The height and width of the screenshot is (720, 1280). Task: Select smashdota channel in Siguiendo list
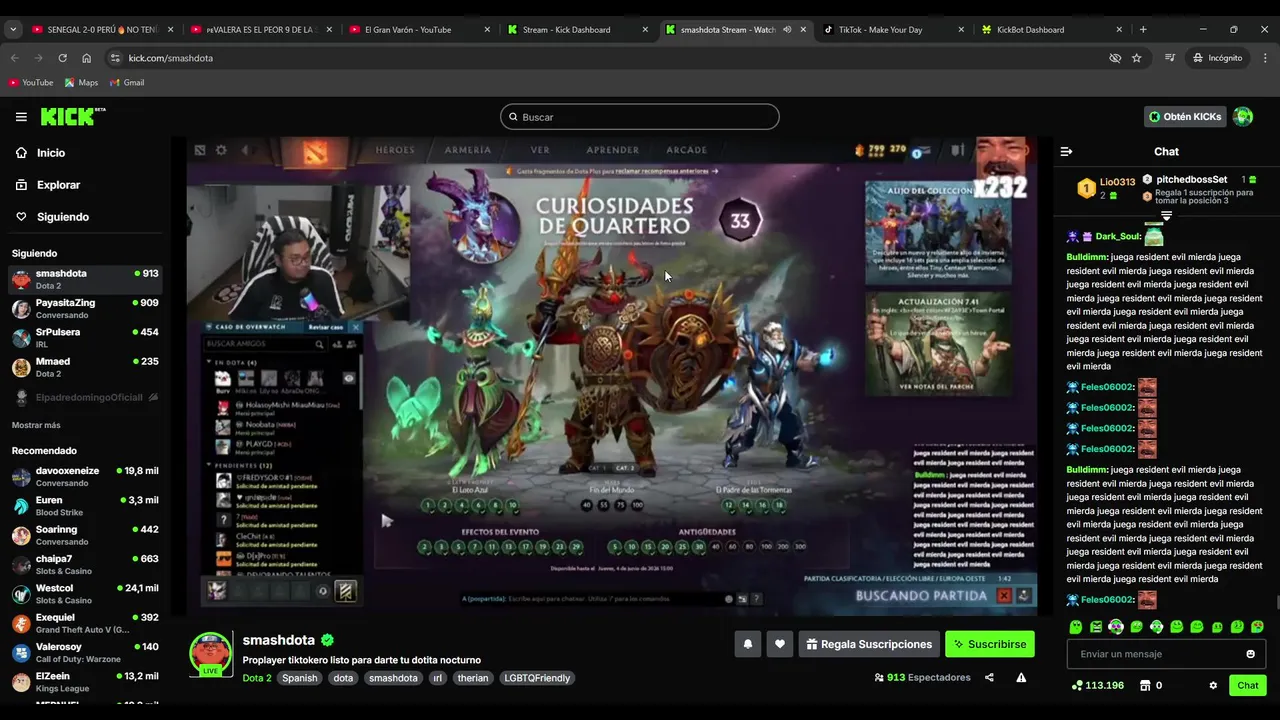[85, 279]
